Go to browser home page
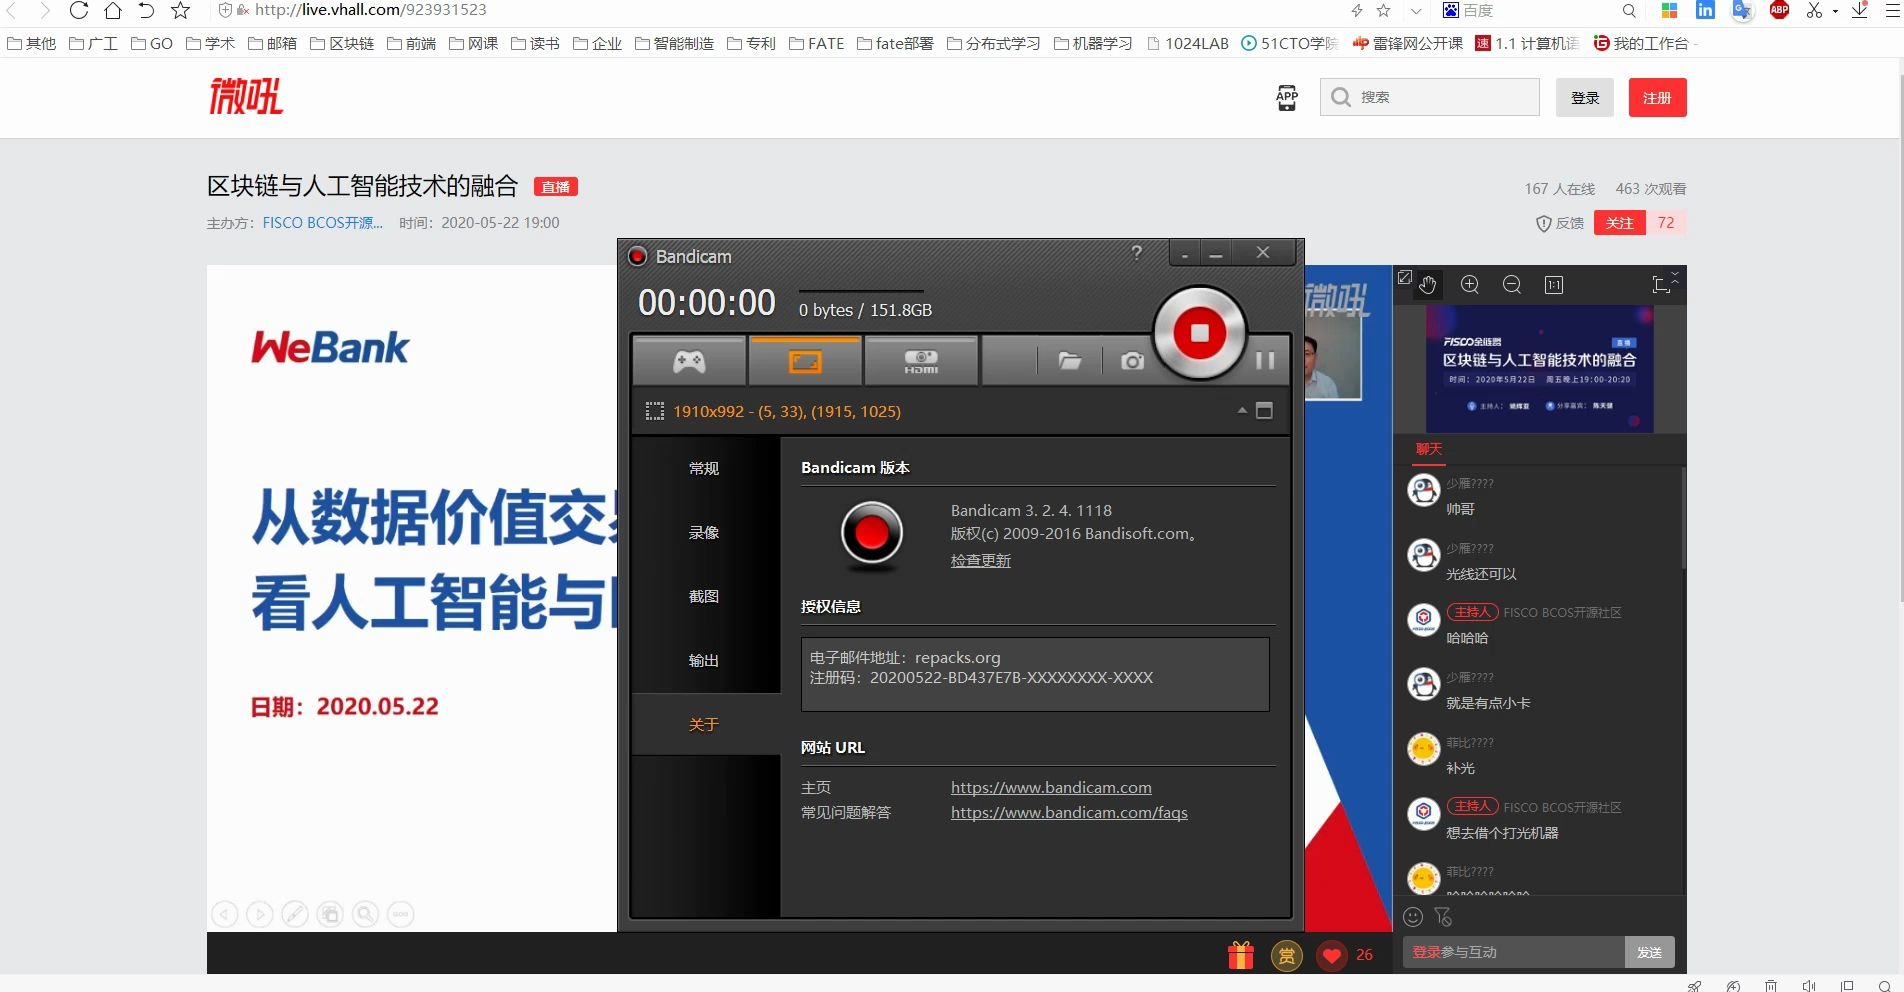Screen dimensions: 1904x992 click(x=113, y=10)
